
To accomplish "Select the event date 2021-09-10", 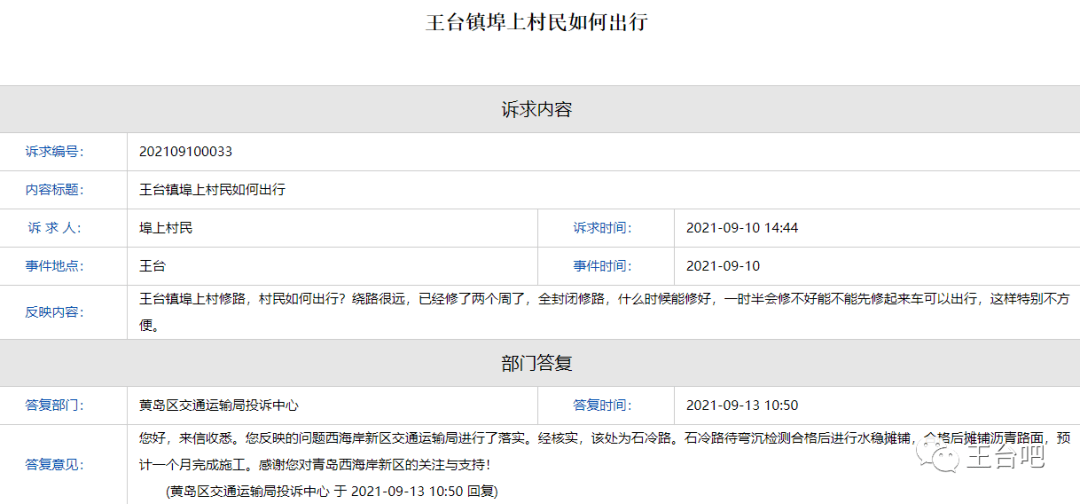I will click(723, 266).
